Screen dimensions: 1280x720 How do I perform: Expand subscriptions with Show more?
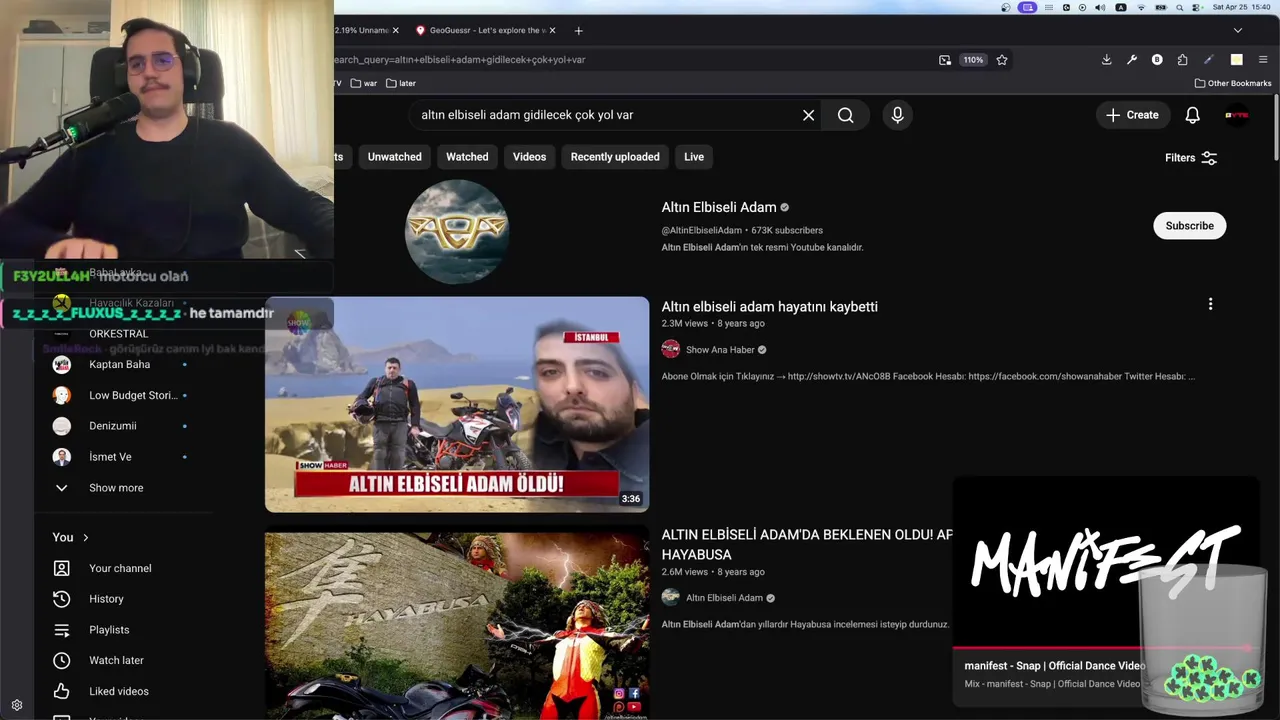(116, 488)
